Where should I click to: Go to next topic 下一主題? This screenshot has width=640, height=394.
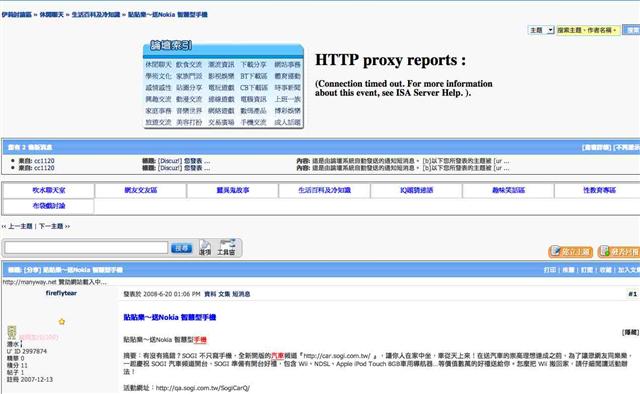(51, 226)
